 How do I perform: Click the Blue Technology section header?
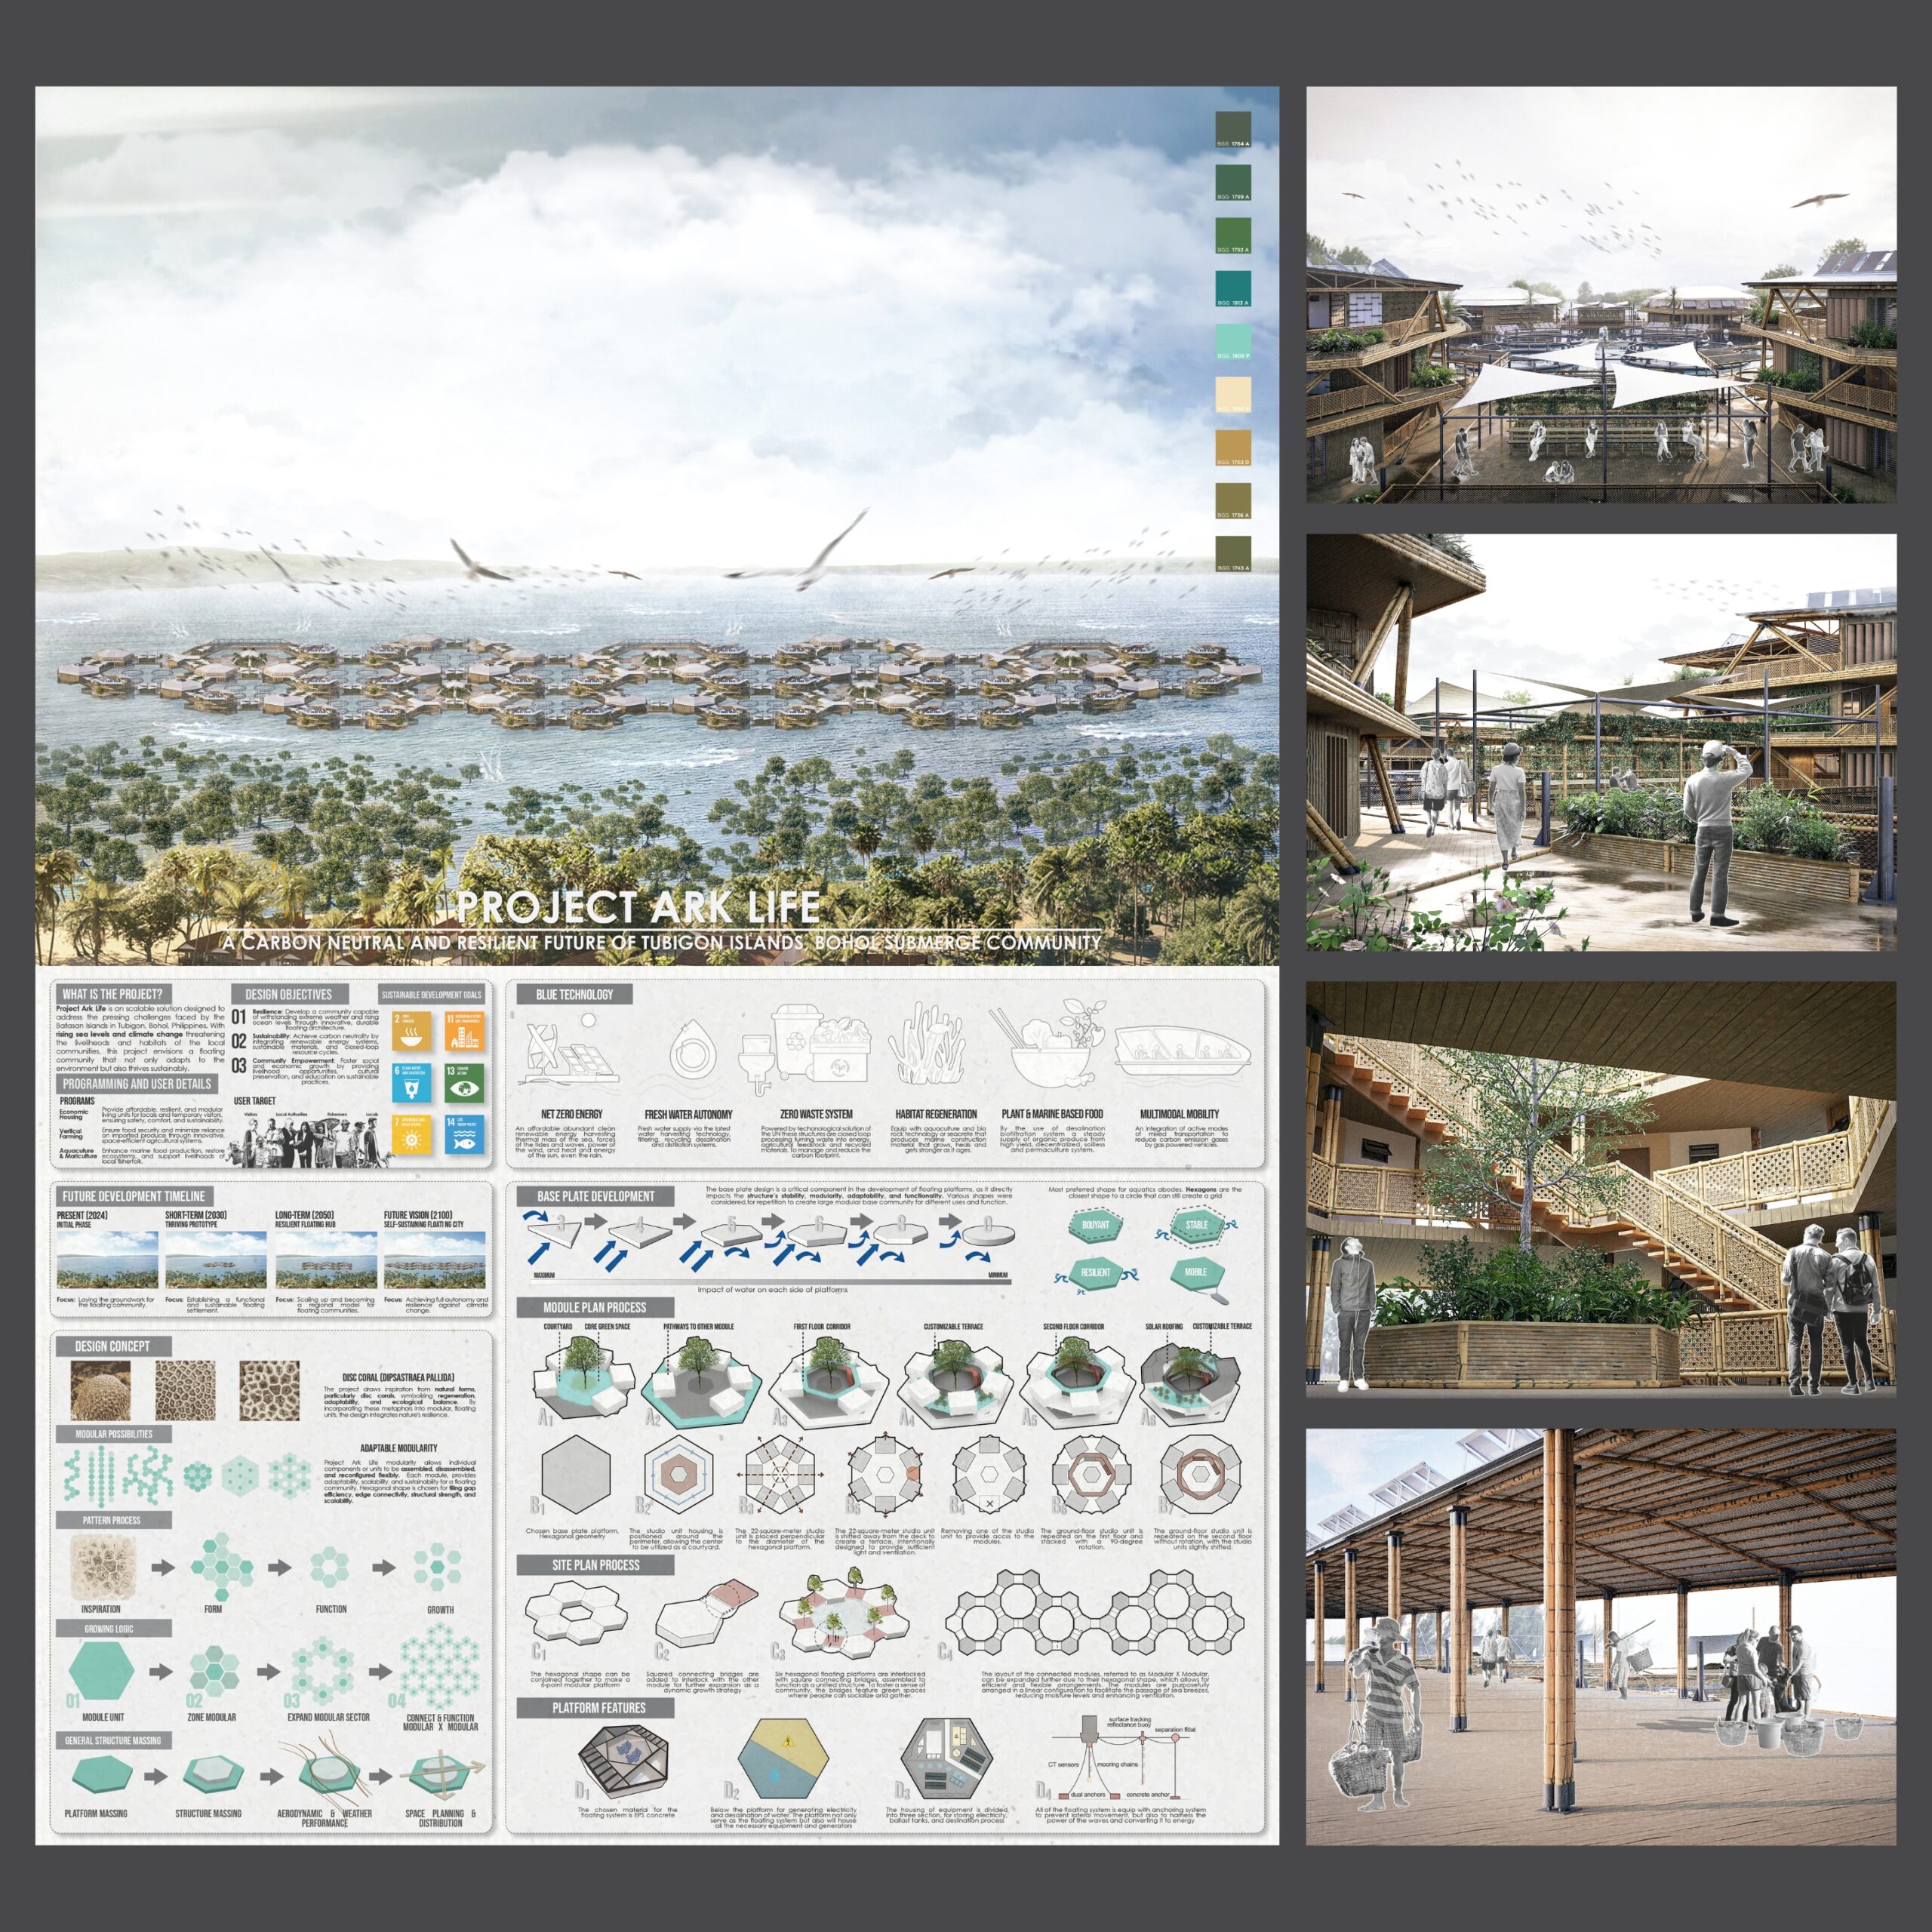pyautogui.click(x=574, y=994)
